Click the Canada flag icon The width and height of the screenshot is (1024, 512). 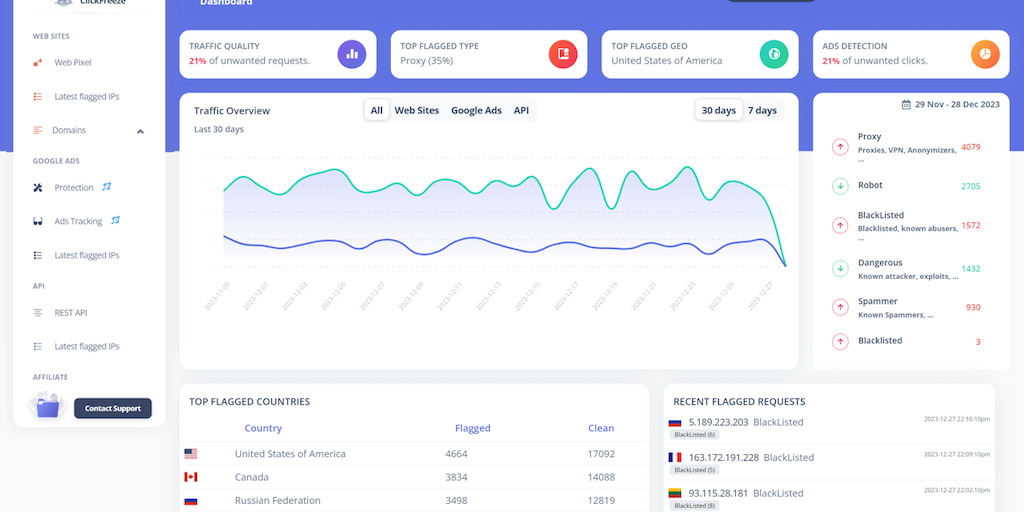point(191,477)
